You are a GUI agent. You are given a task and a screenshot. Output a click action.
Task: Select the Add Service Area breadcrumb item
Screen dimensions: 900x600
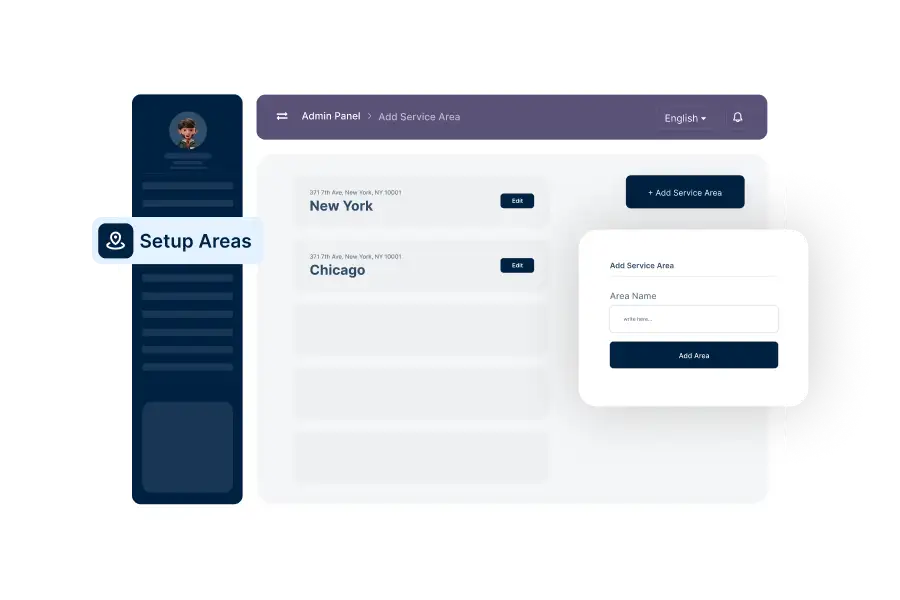[419, 117]
